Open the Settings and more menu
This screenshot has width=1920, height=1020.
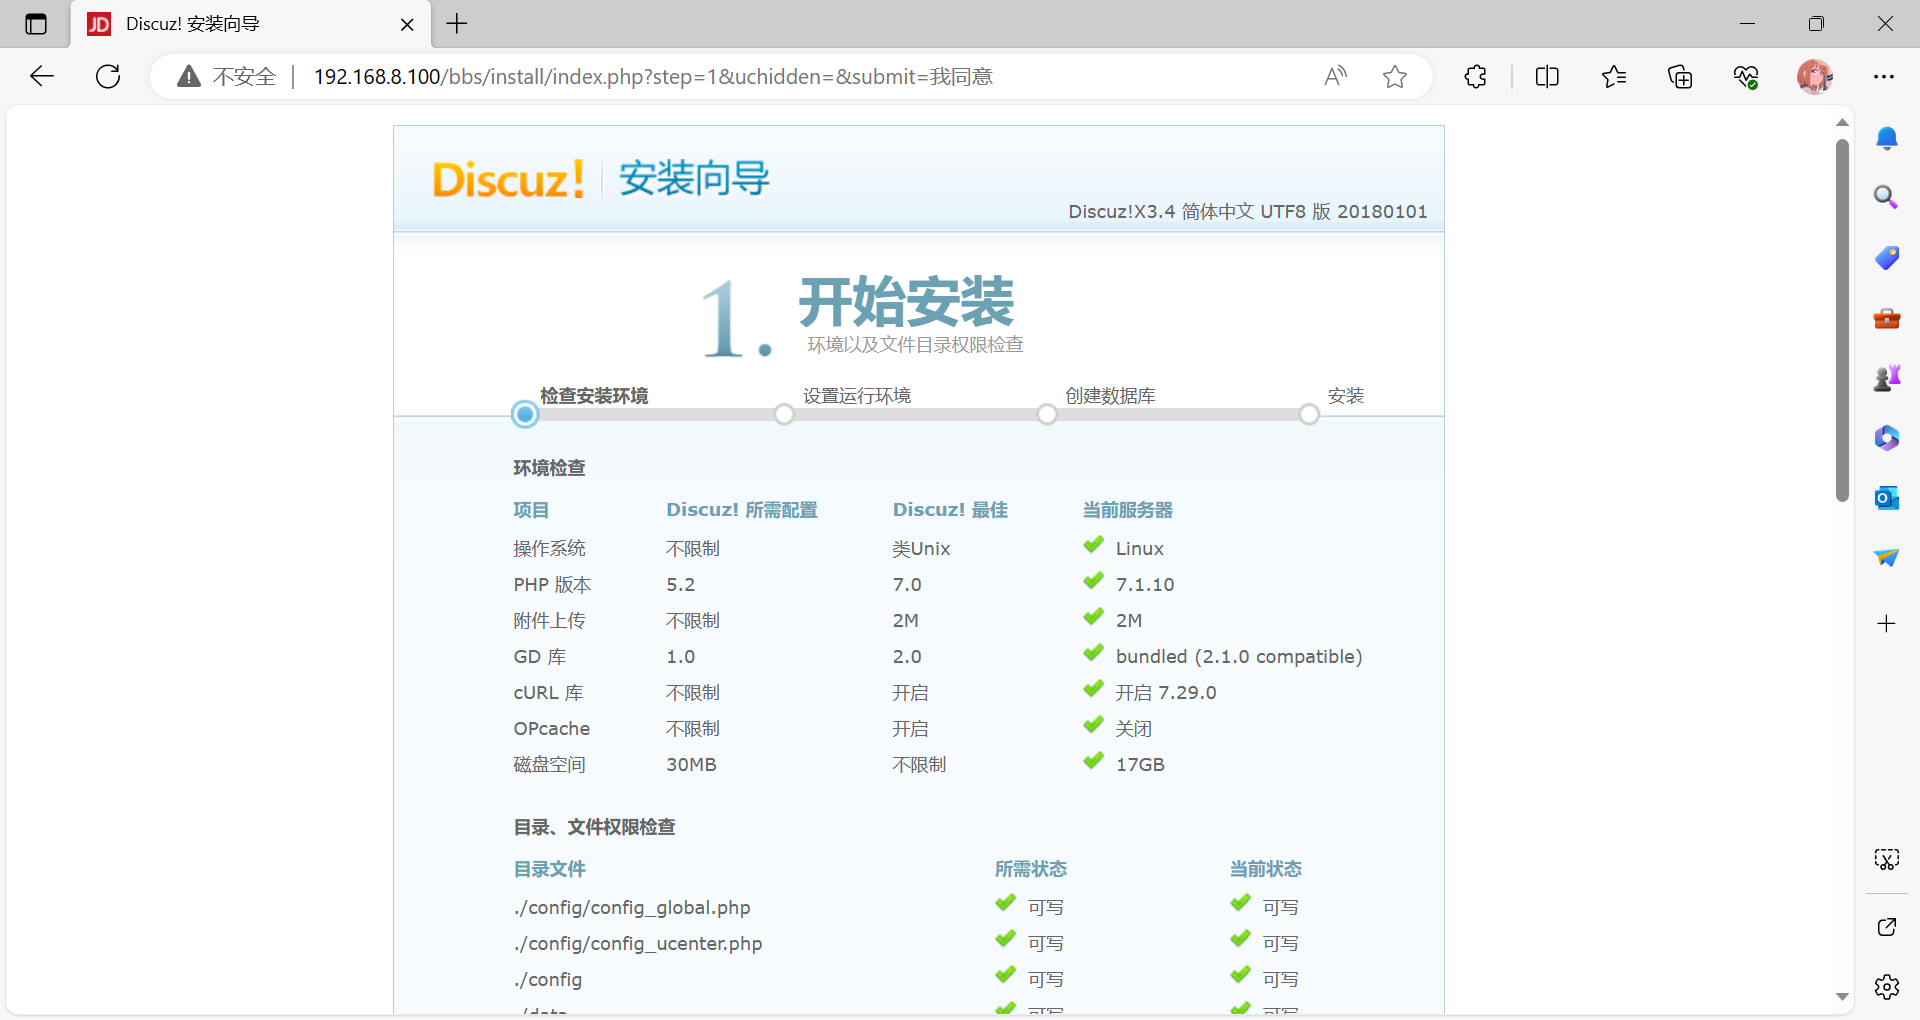[x=1884, y=76]
